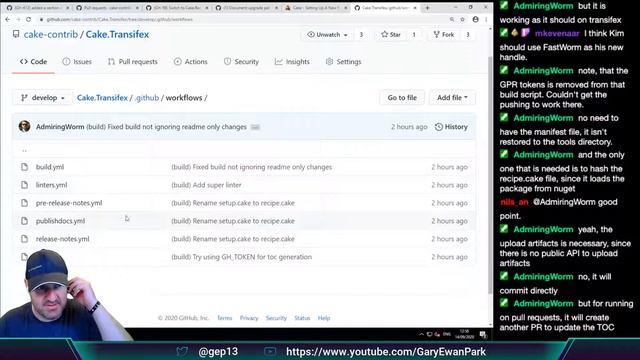Viewport: 640px width, 360px height.
Task: Click the browser back arrow
Action: tap(8, 19)
